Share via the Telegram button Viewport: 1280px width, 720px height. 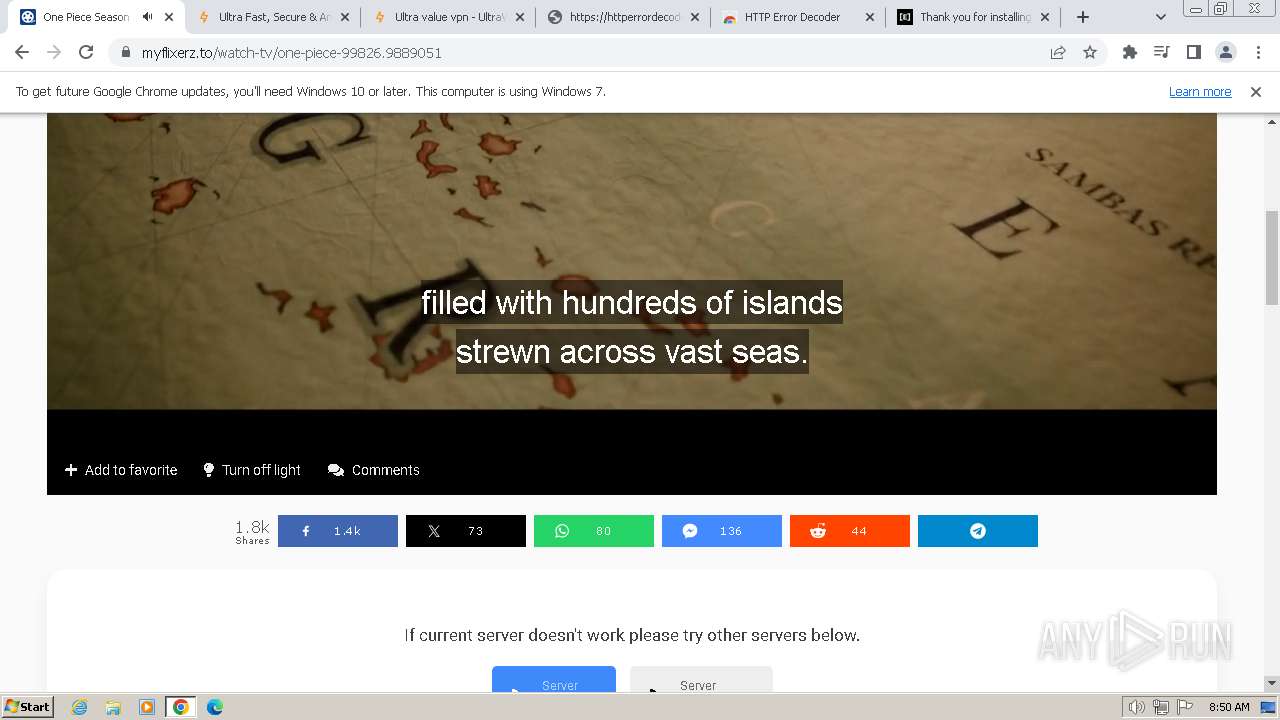pos(978,531)
